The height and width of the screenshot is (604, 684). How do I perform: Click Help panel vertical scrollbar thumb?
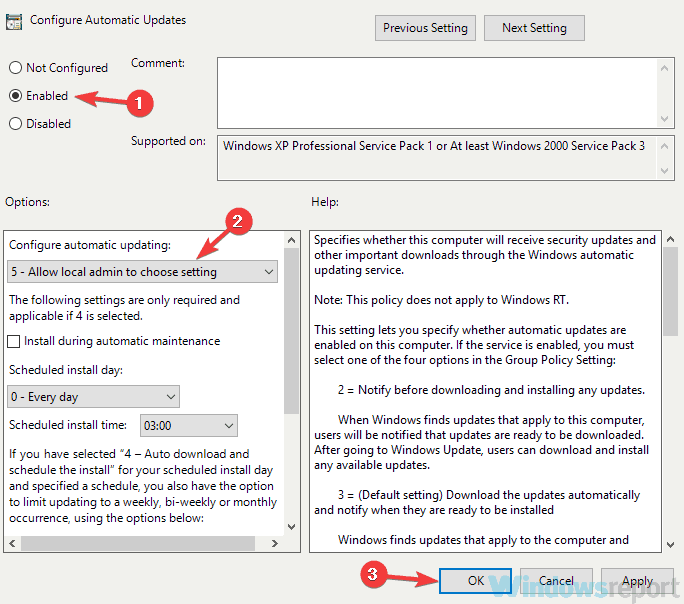[x=671, y=292]
